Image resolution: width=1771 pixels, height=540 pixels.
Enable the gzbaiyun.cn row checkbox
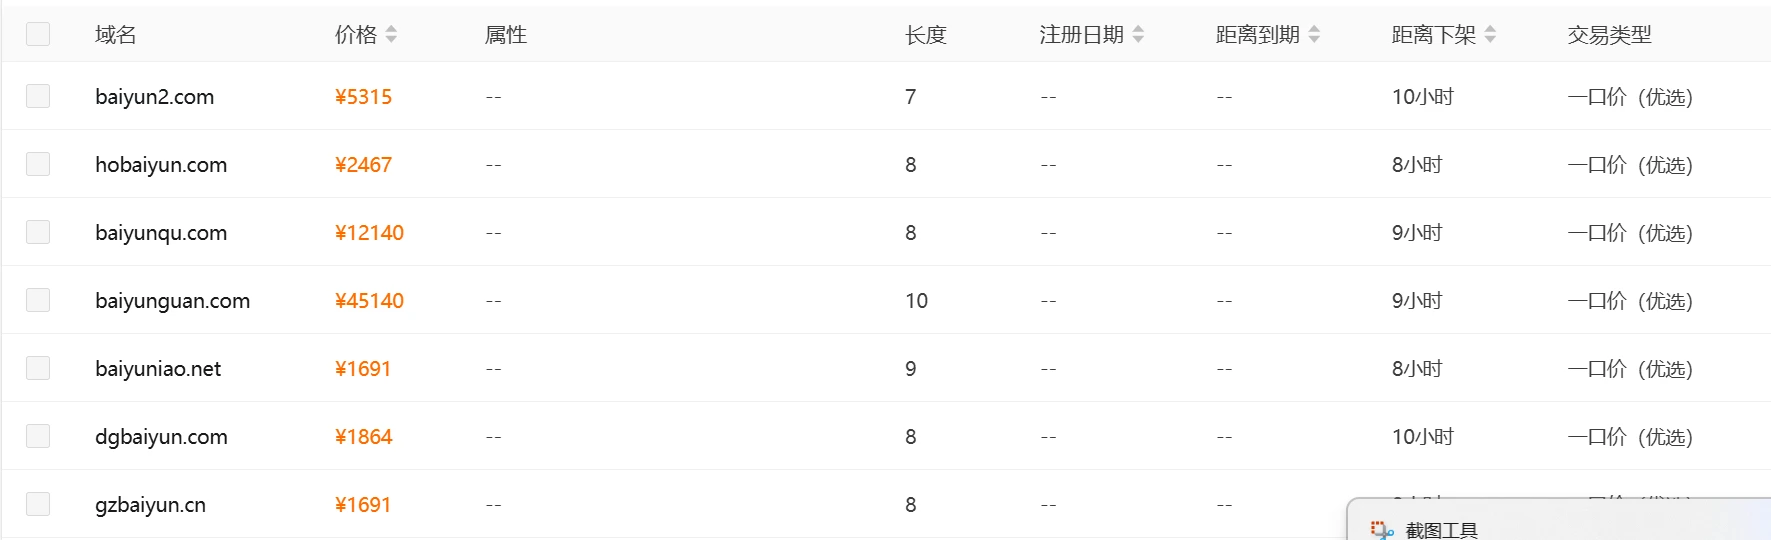tap(38, 505)
